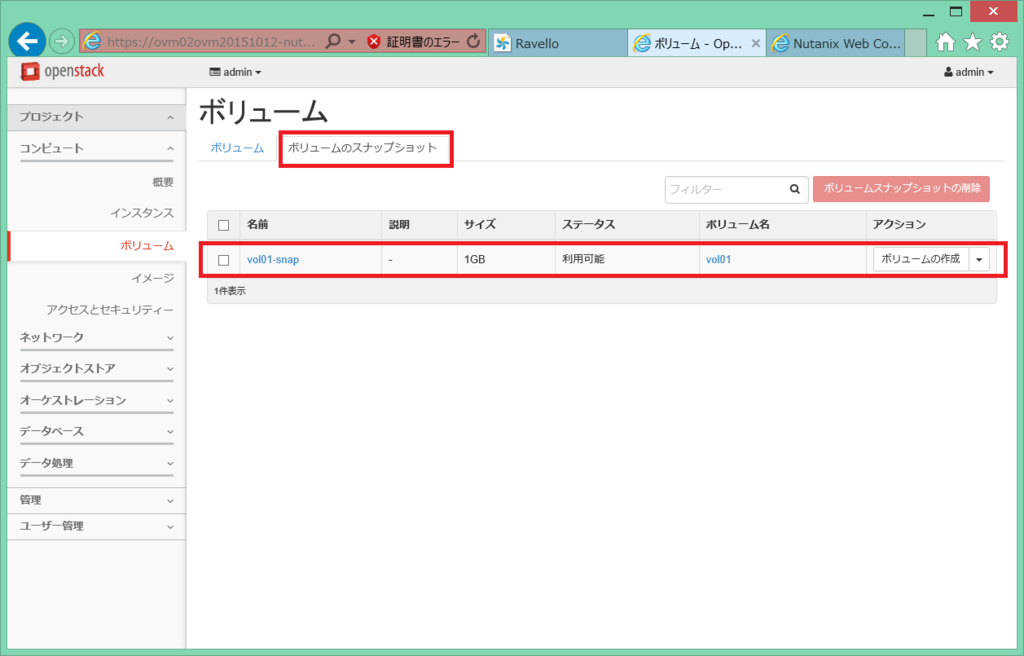The width and height of the screenshot is (1024, 656).
Task: Click the ボリュームスナップショットの削除 button
Action: pos(900,189)
